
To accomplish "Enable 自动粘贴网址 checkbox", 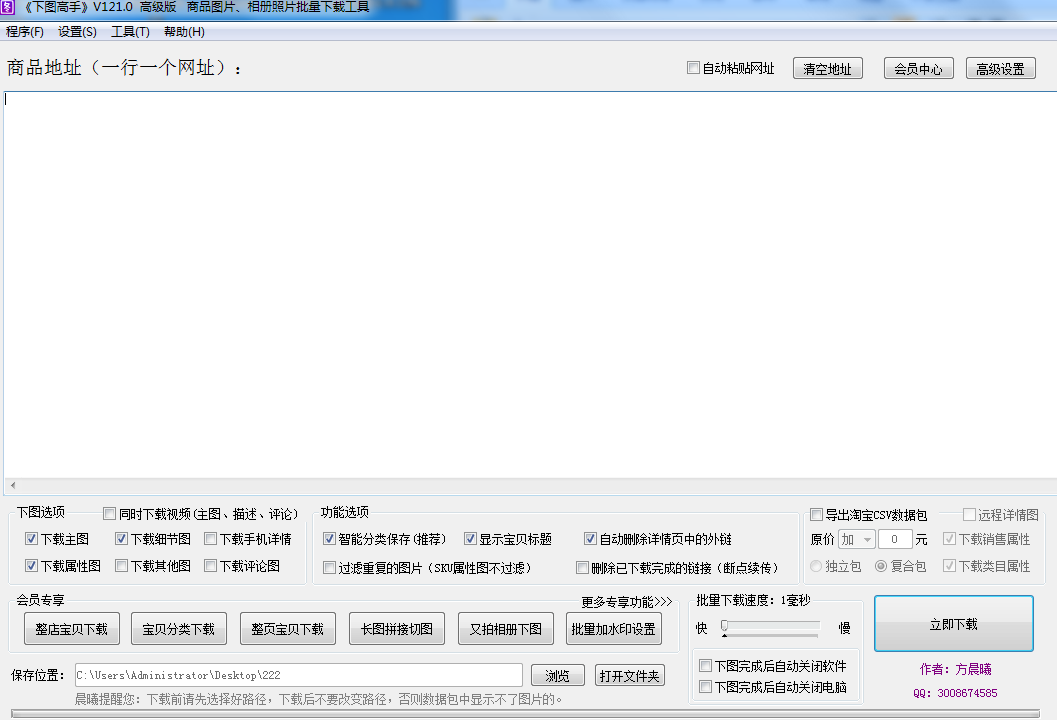I will [x=693, y=67].
